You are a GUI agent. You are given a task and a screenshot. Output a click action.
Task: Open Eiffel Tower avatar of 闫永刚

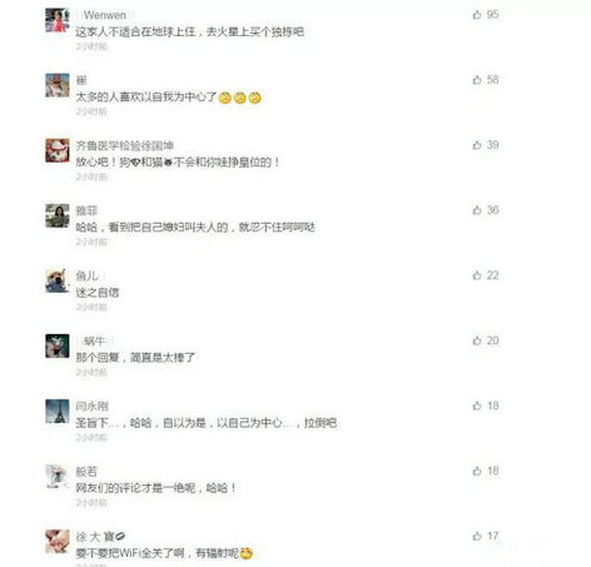[x=57, y=411]
